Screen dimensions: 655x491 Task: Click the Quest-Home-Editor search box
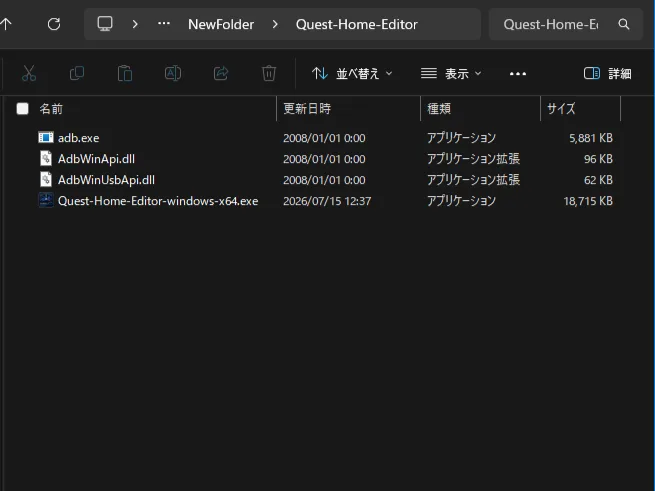[551, 24]
